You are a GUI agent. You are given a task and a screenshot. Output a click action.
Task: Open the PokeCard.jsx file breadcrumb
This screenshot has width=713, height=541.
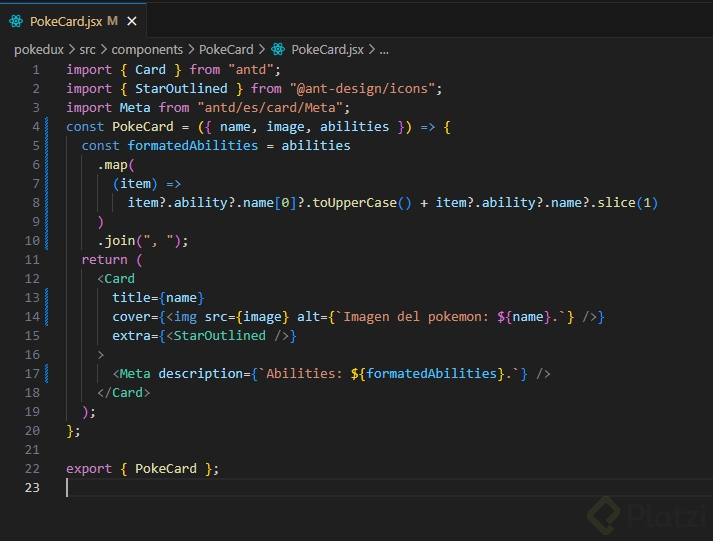(327, 50)
